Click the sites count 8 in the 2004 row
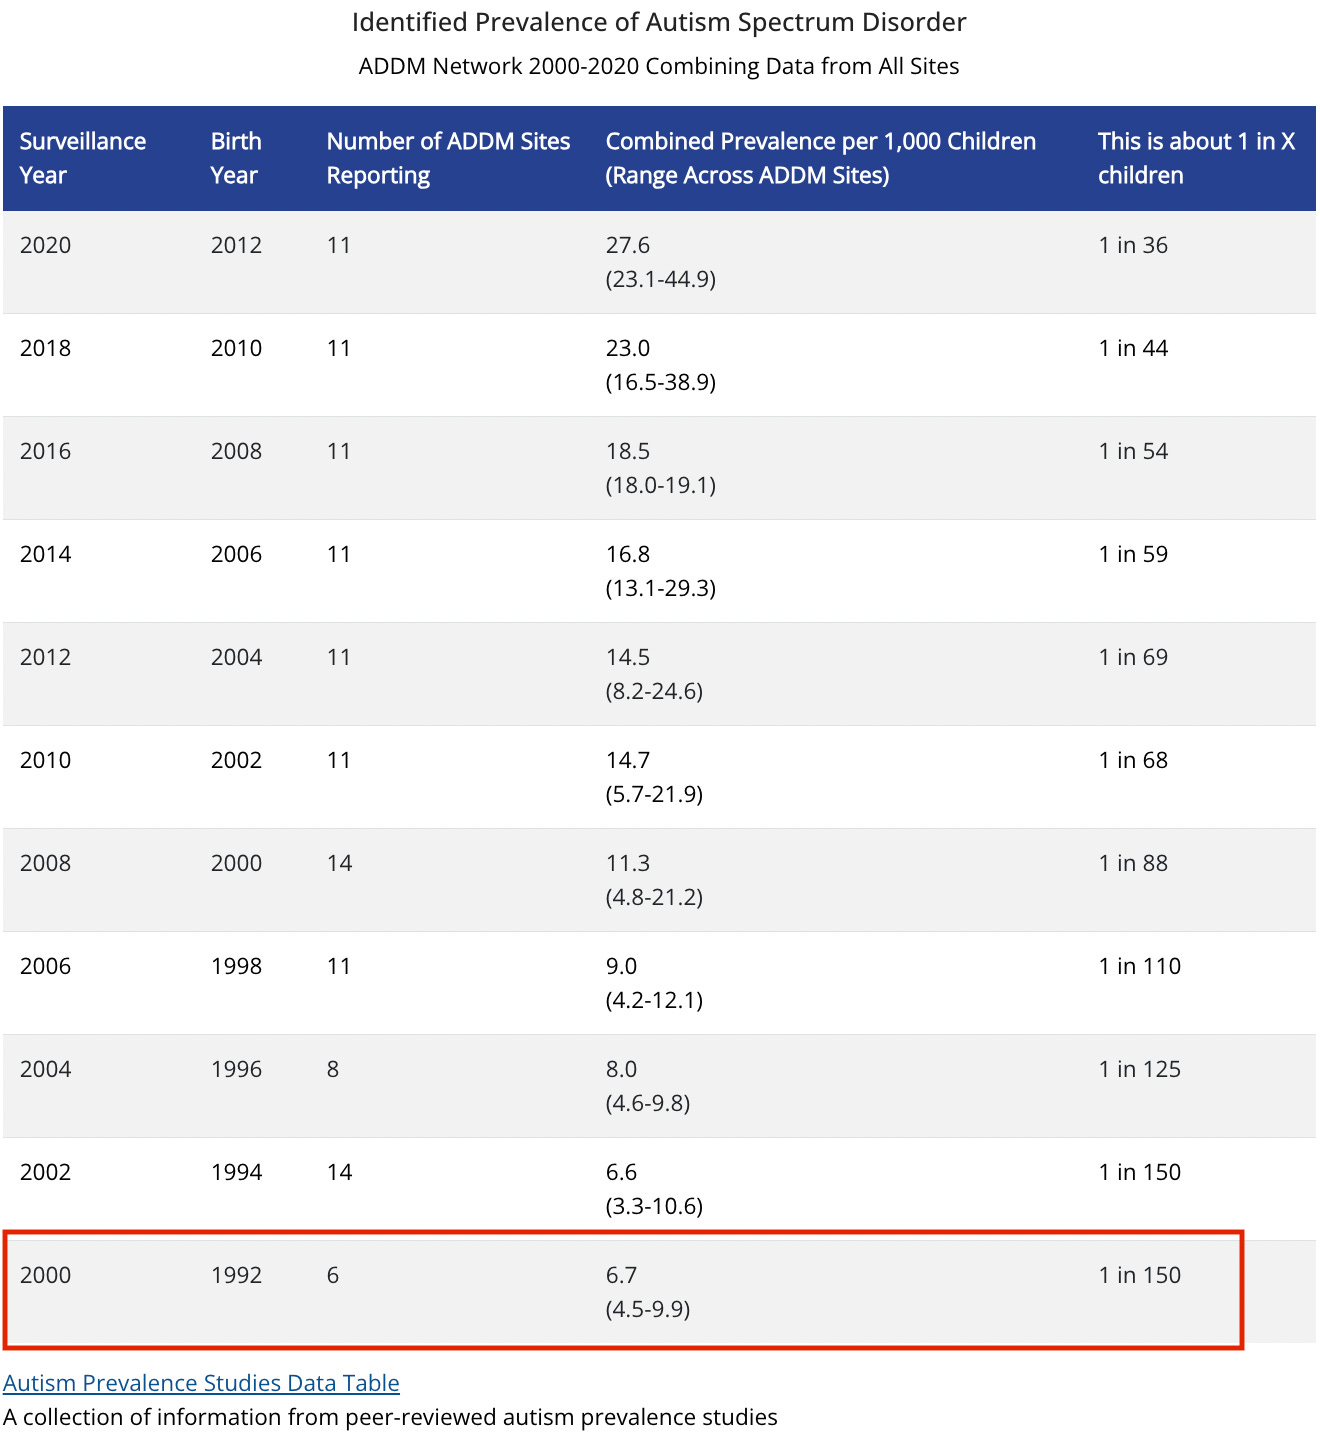The image size is (1320, 1448). coord(333,1069)
